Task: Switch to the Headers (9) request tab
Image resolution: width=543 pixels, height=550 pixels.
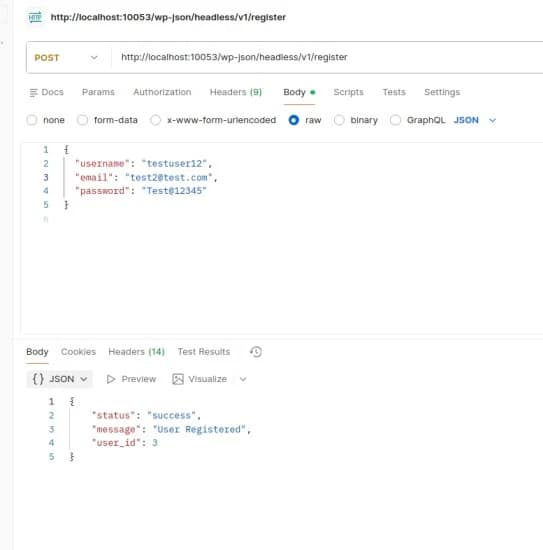Action: [236, 92]
